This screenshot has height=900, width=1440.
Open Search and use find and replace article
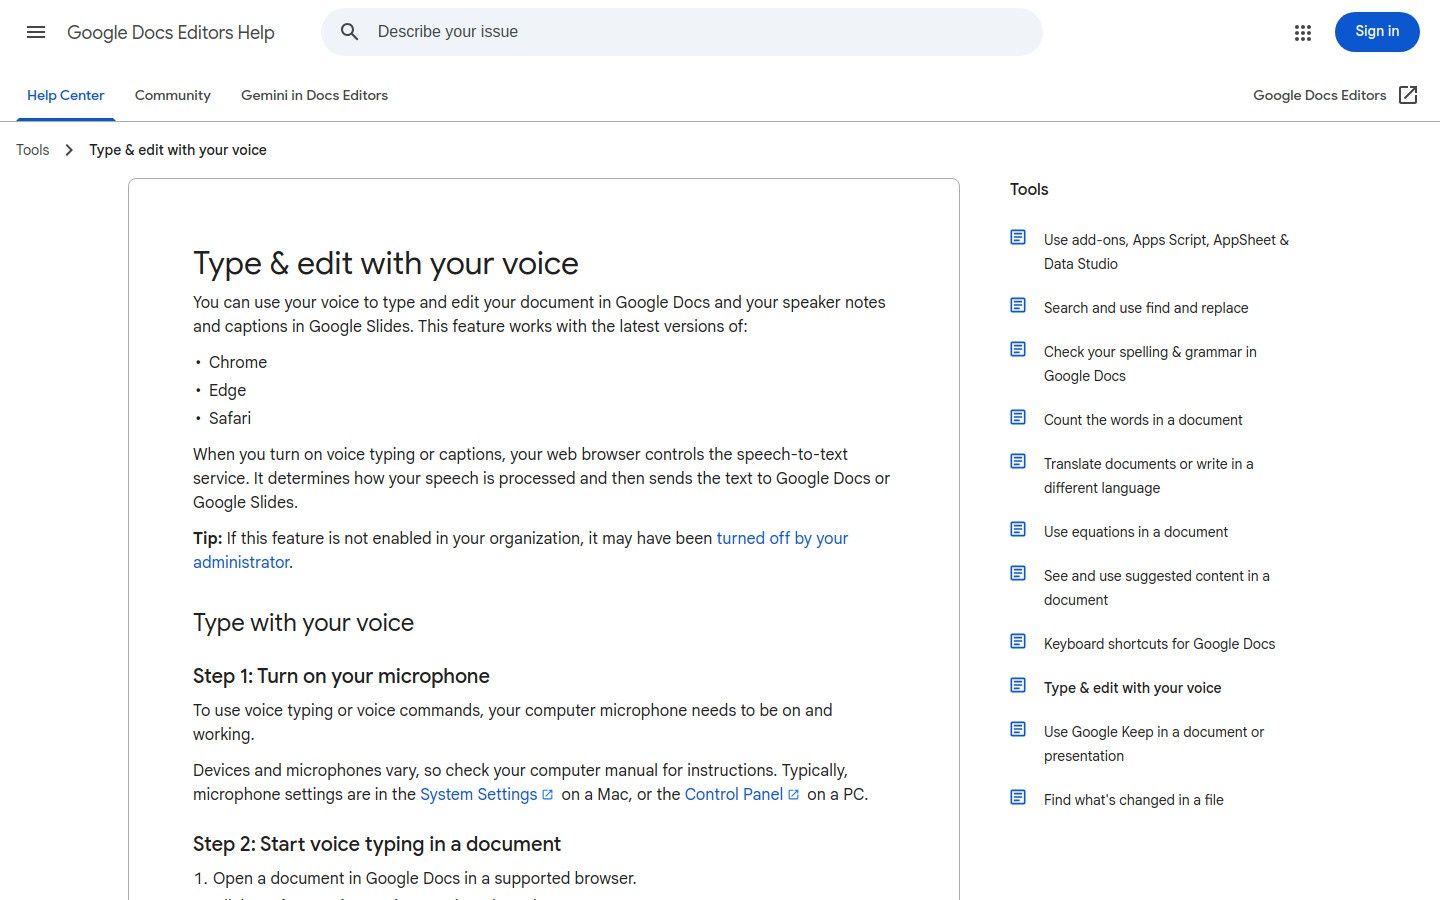click(1146, 307)
